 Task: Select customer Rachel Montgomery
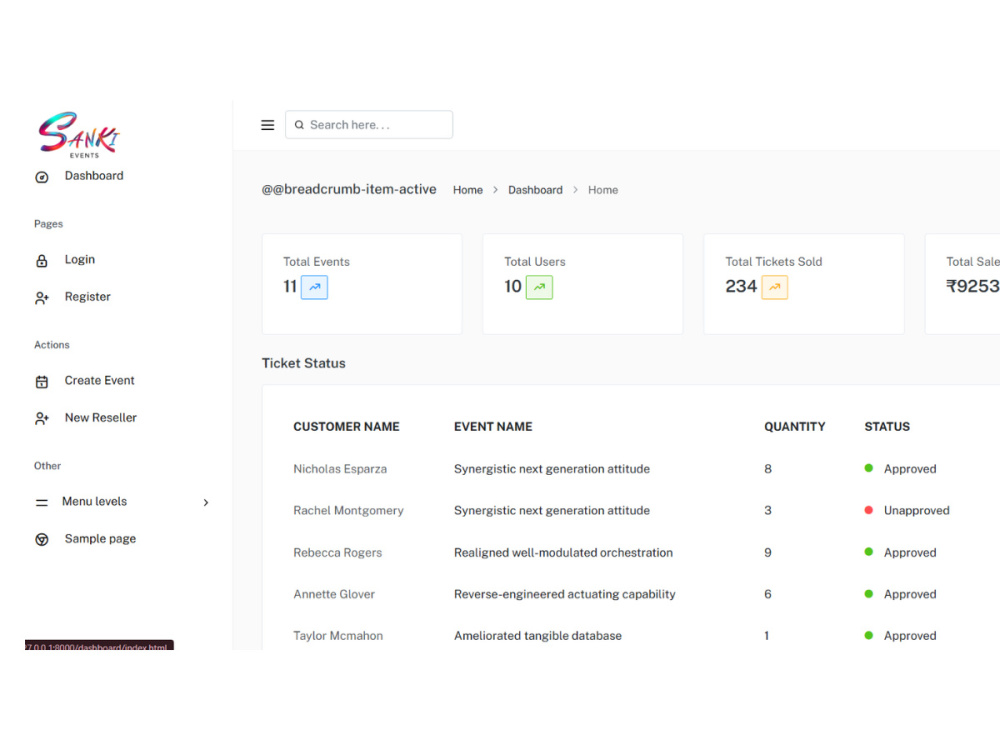point(348,511)
